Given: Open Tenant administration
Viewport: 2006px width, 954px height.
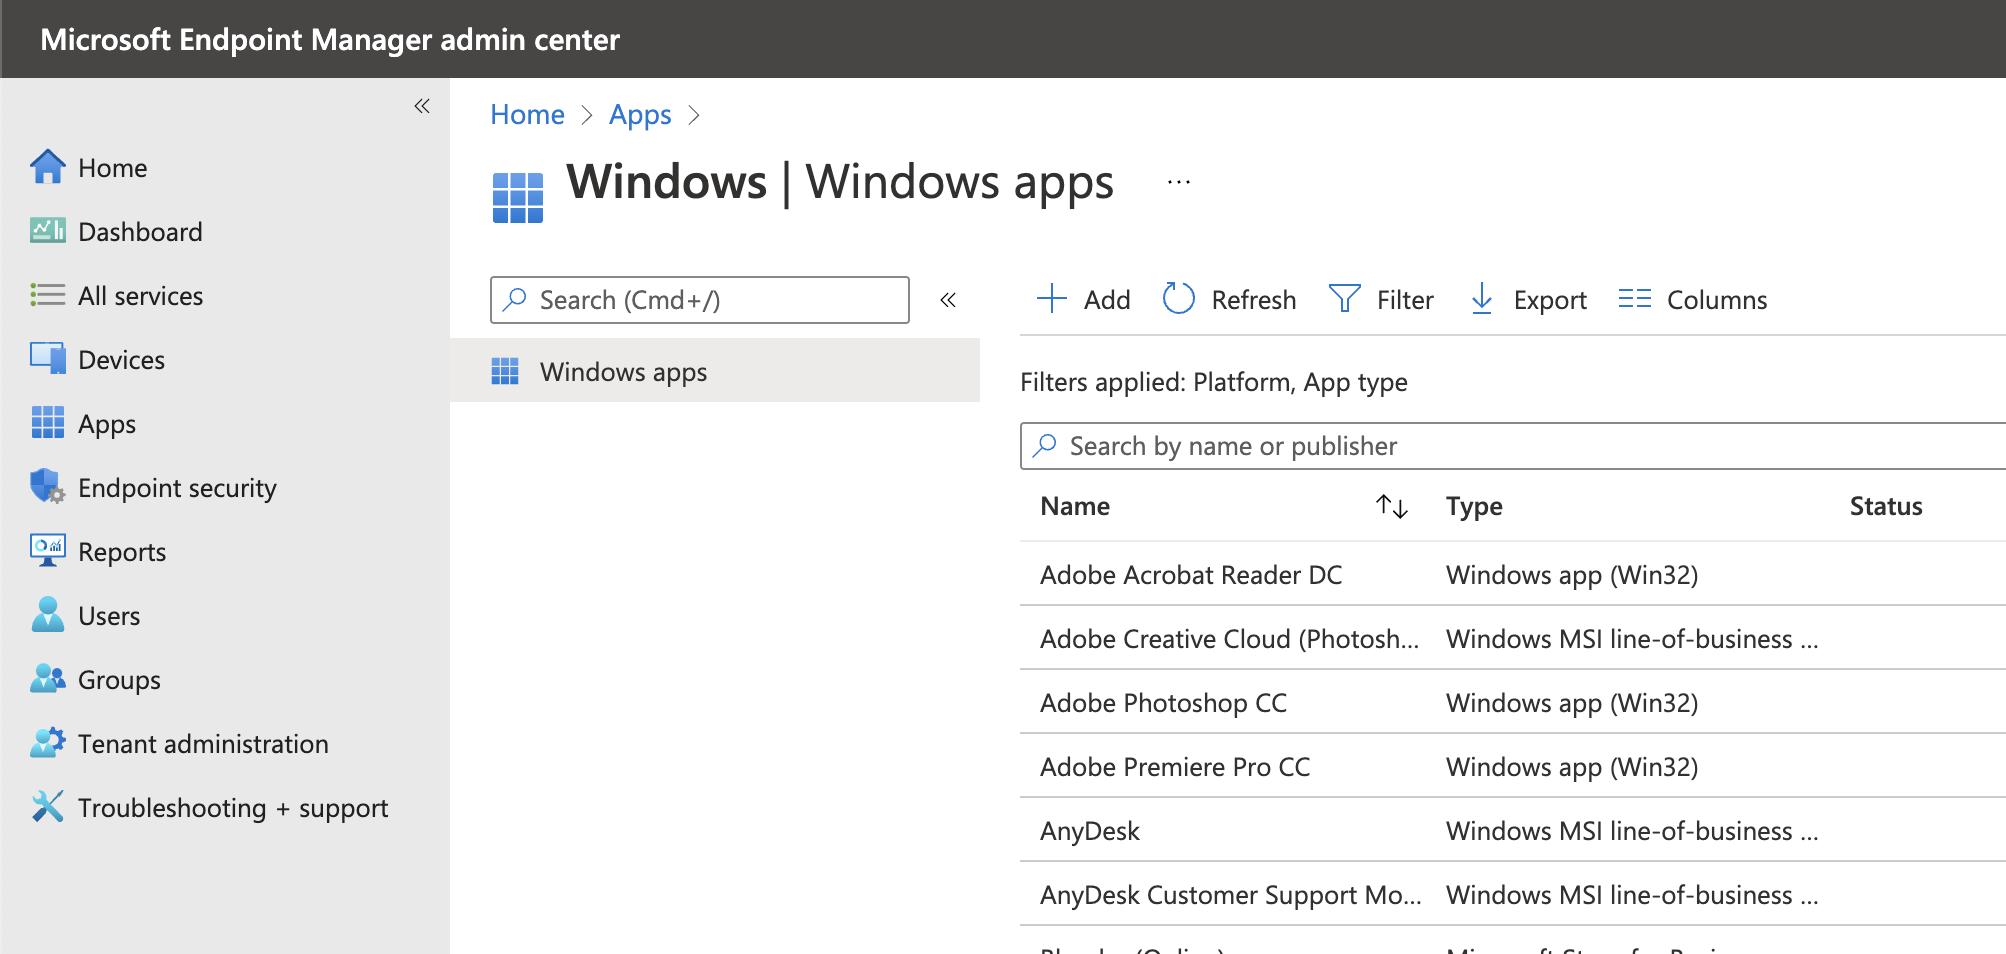Looking at the screenshot, I should tap(203, 744).
